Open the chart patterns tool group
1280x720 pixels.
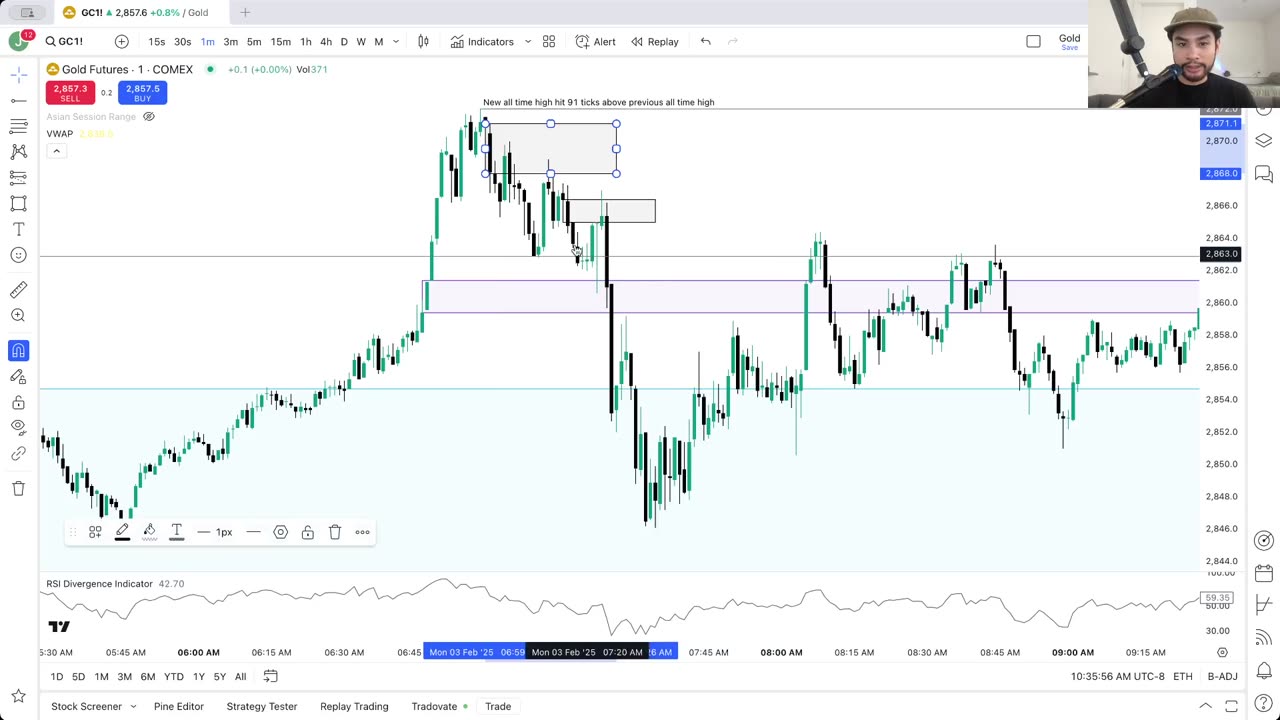(18, 152)
